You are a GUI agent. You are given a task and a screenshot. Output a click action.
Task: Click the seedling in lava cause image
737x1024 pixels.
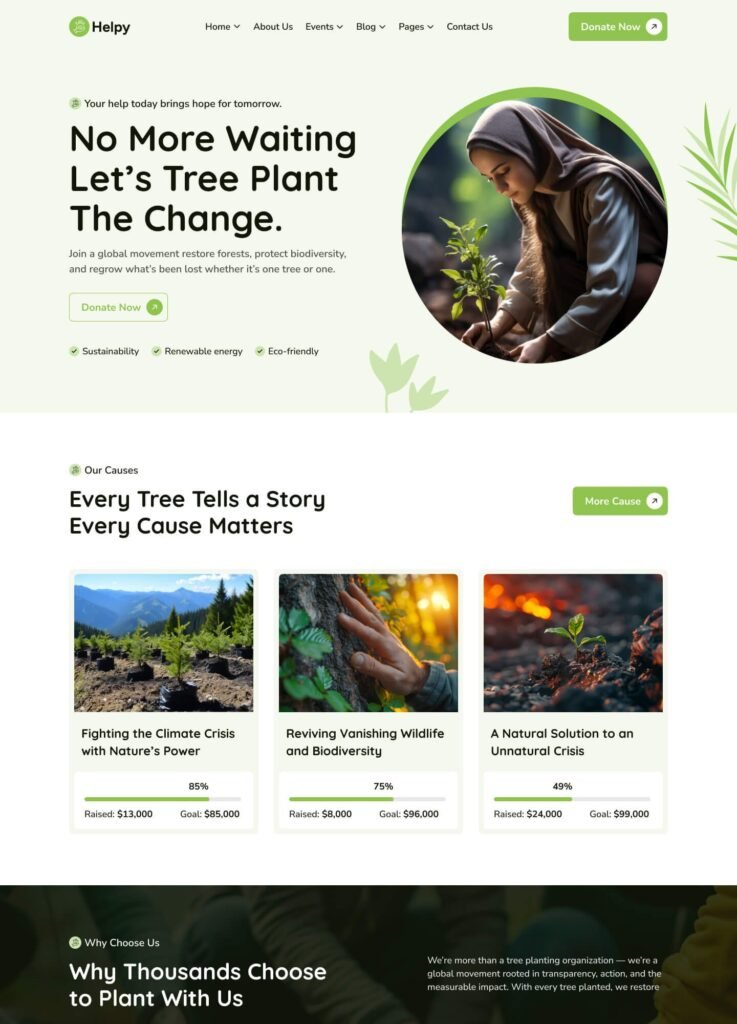[x=573, y=643]
